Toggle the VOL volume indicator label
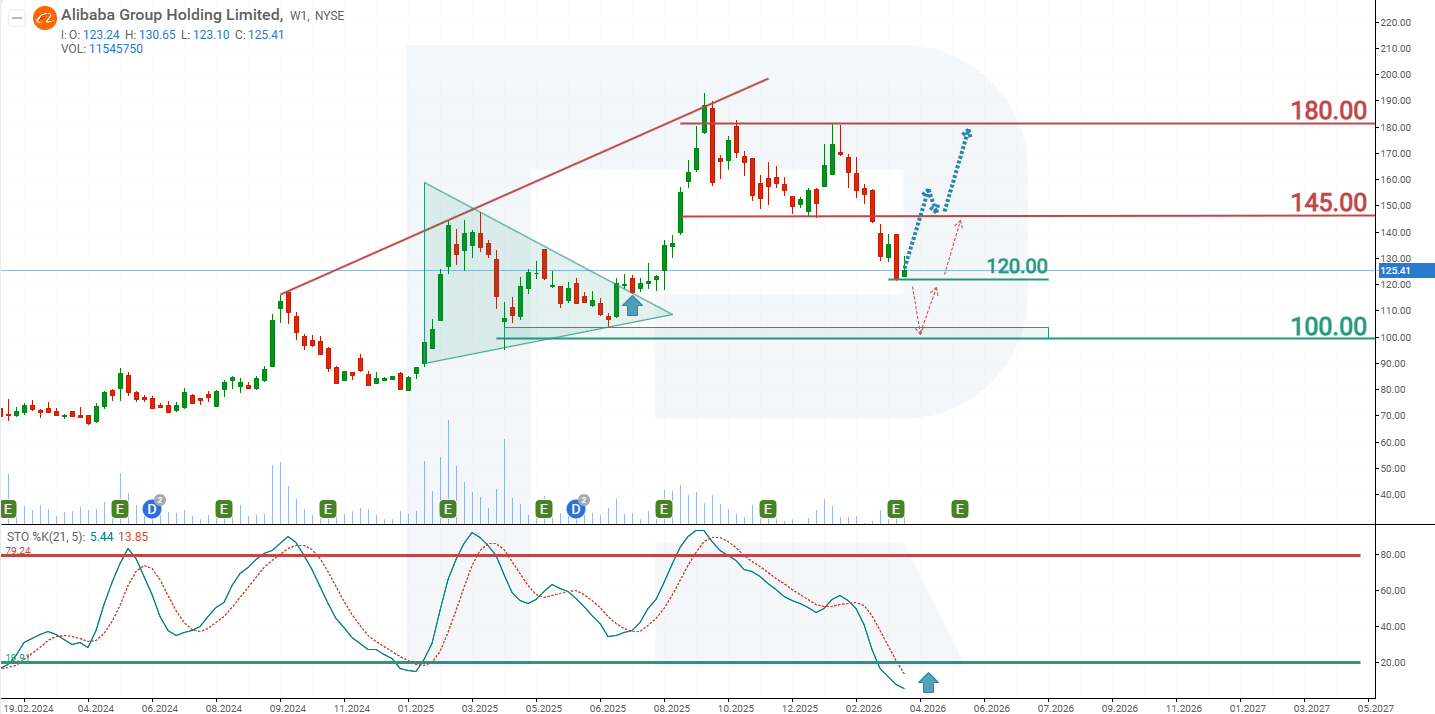 [73, 49]
